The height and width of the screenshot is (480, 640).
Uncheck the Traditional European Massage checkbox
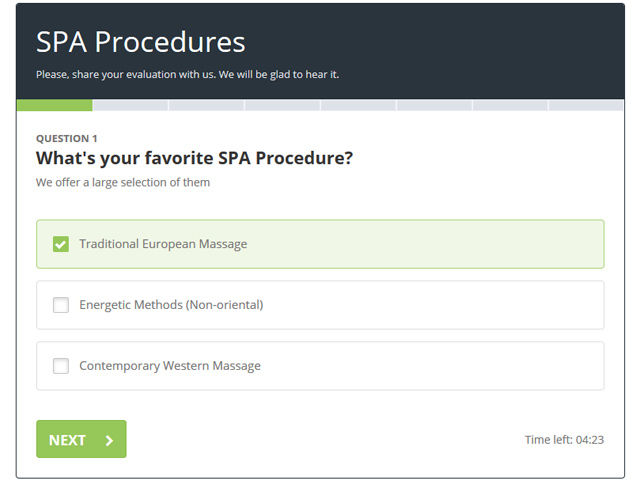(61, 244)
